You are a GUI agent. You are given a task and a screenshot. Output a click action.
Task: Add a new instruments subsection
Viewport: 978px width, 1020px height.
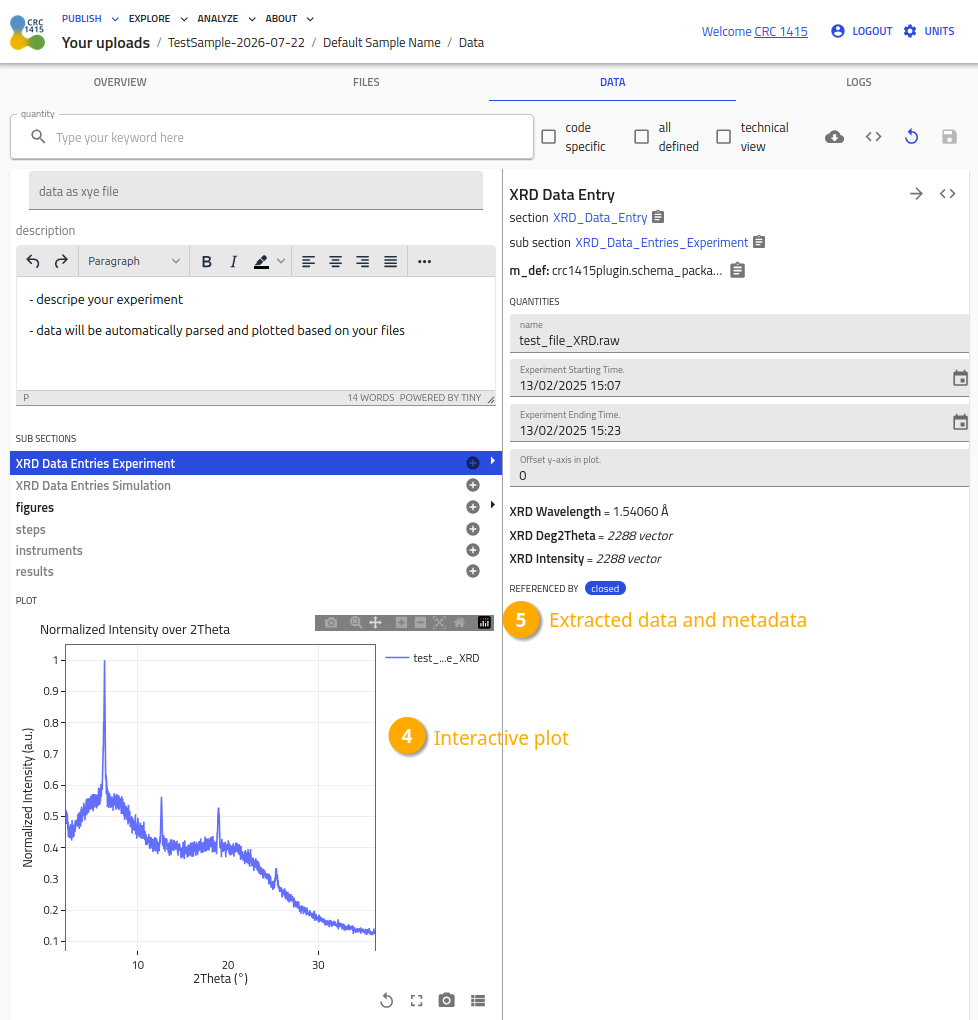(x=473, y=550)
